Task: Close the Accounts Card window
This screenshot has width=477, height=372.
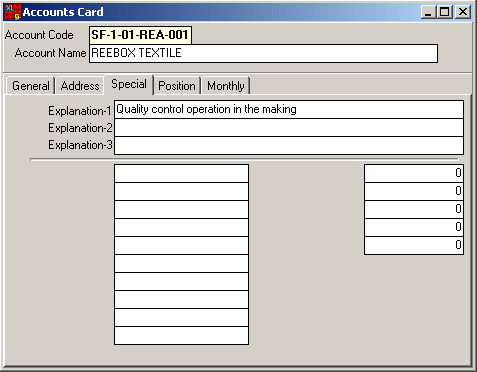Action: (463, 12)
